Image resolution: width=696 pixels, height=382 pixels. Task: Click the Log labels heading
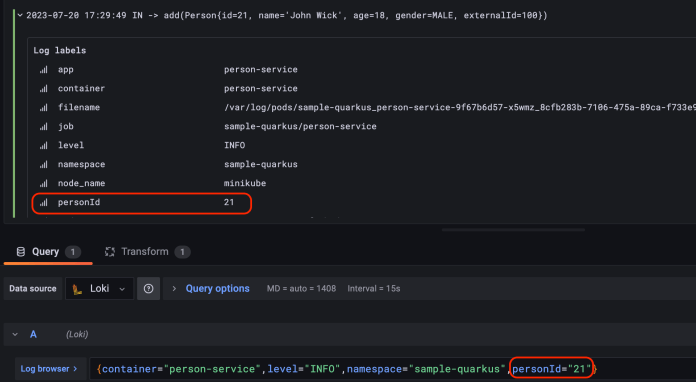[59, 51]
